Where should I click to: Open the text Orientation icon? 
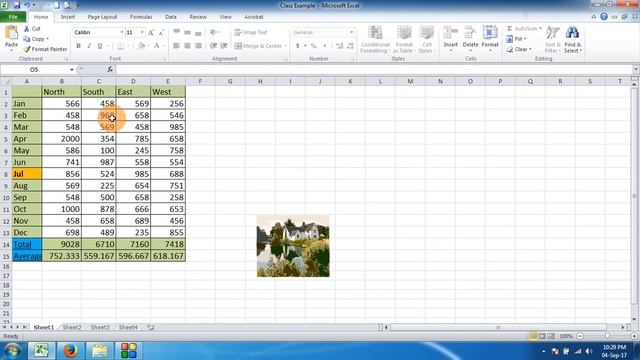click(213, 32)
